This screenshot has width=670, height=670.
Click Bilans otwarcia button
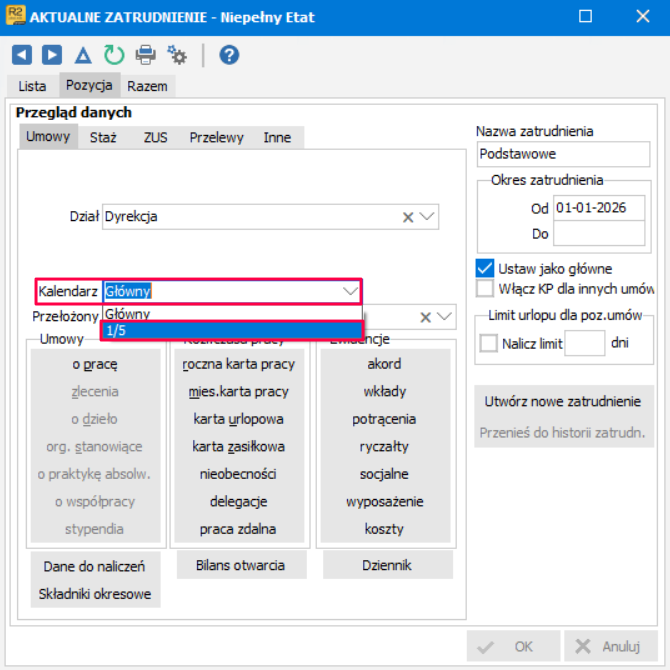tap(241, 565)
